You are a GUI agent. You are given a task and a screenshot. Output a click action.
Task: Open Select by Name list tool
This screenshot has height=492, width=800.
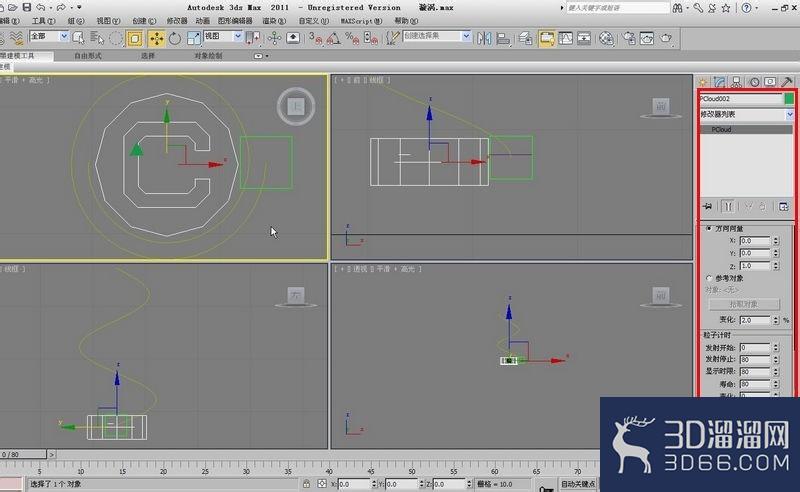click(x=96, y=38)
